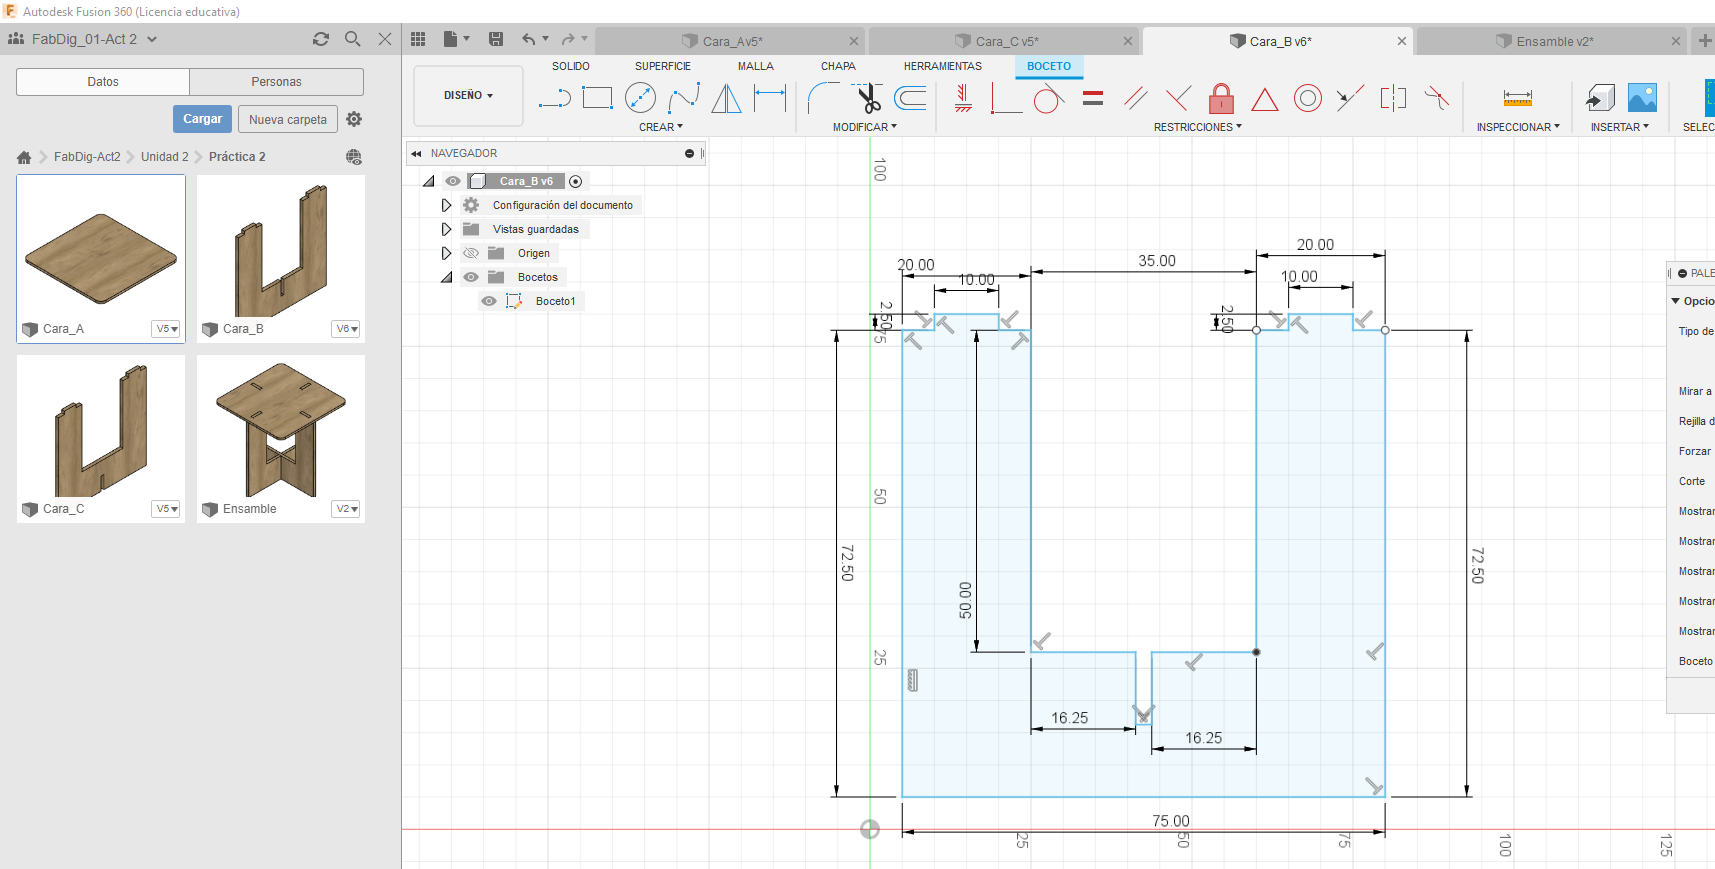Collapse the Bocetos node
Image resolution: width=1715 pixels, height=869 pixels.
446,277
